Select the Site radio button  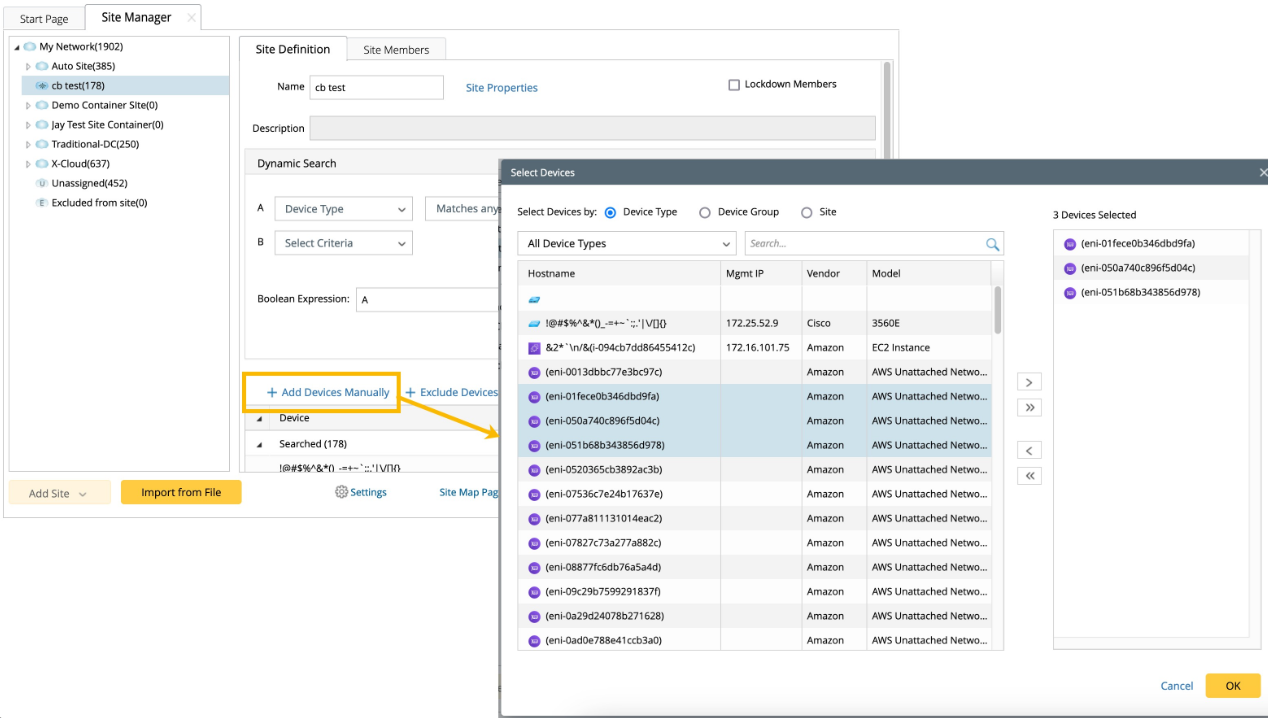806,213
